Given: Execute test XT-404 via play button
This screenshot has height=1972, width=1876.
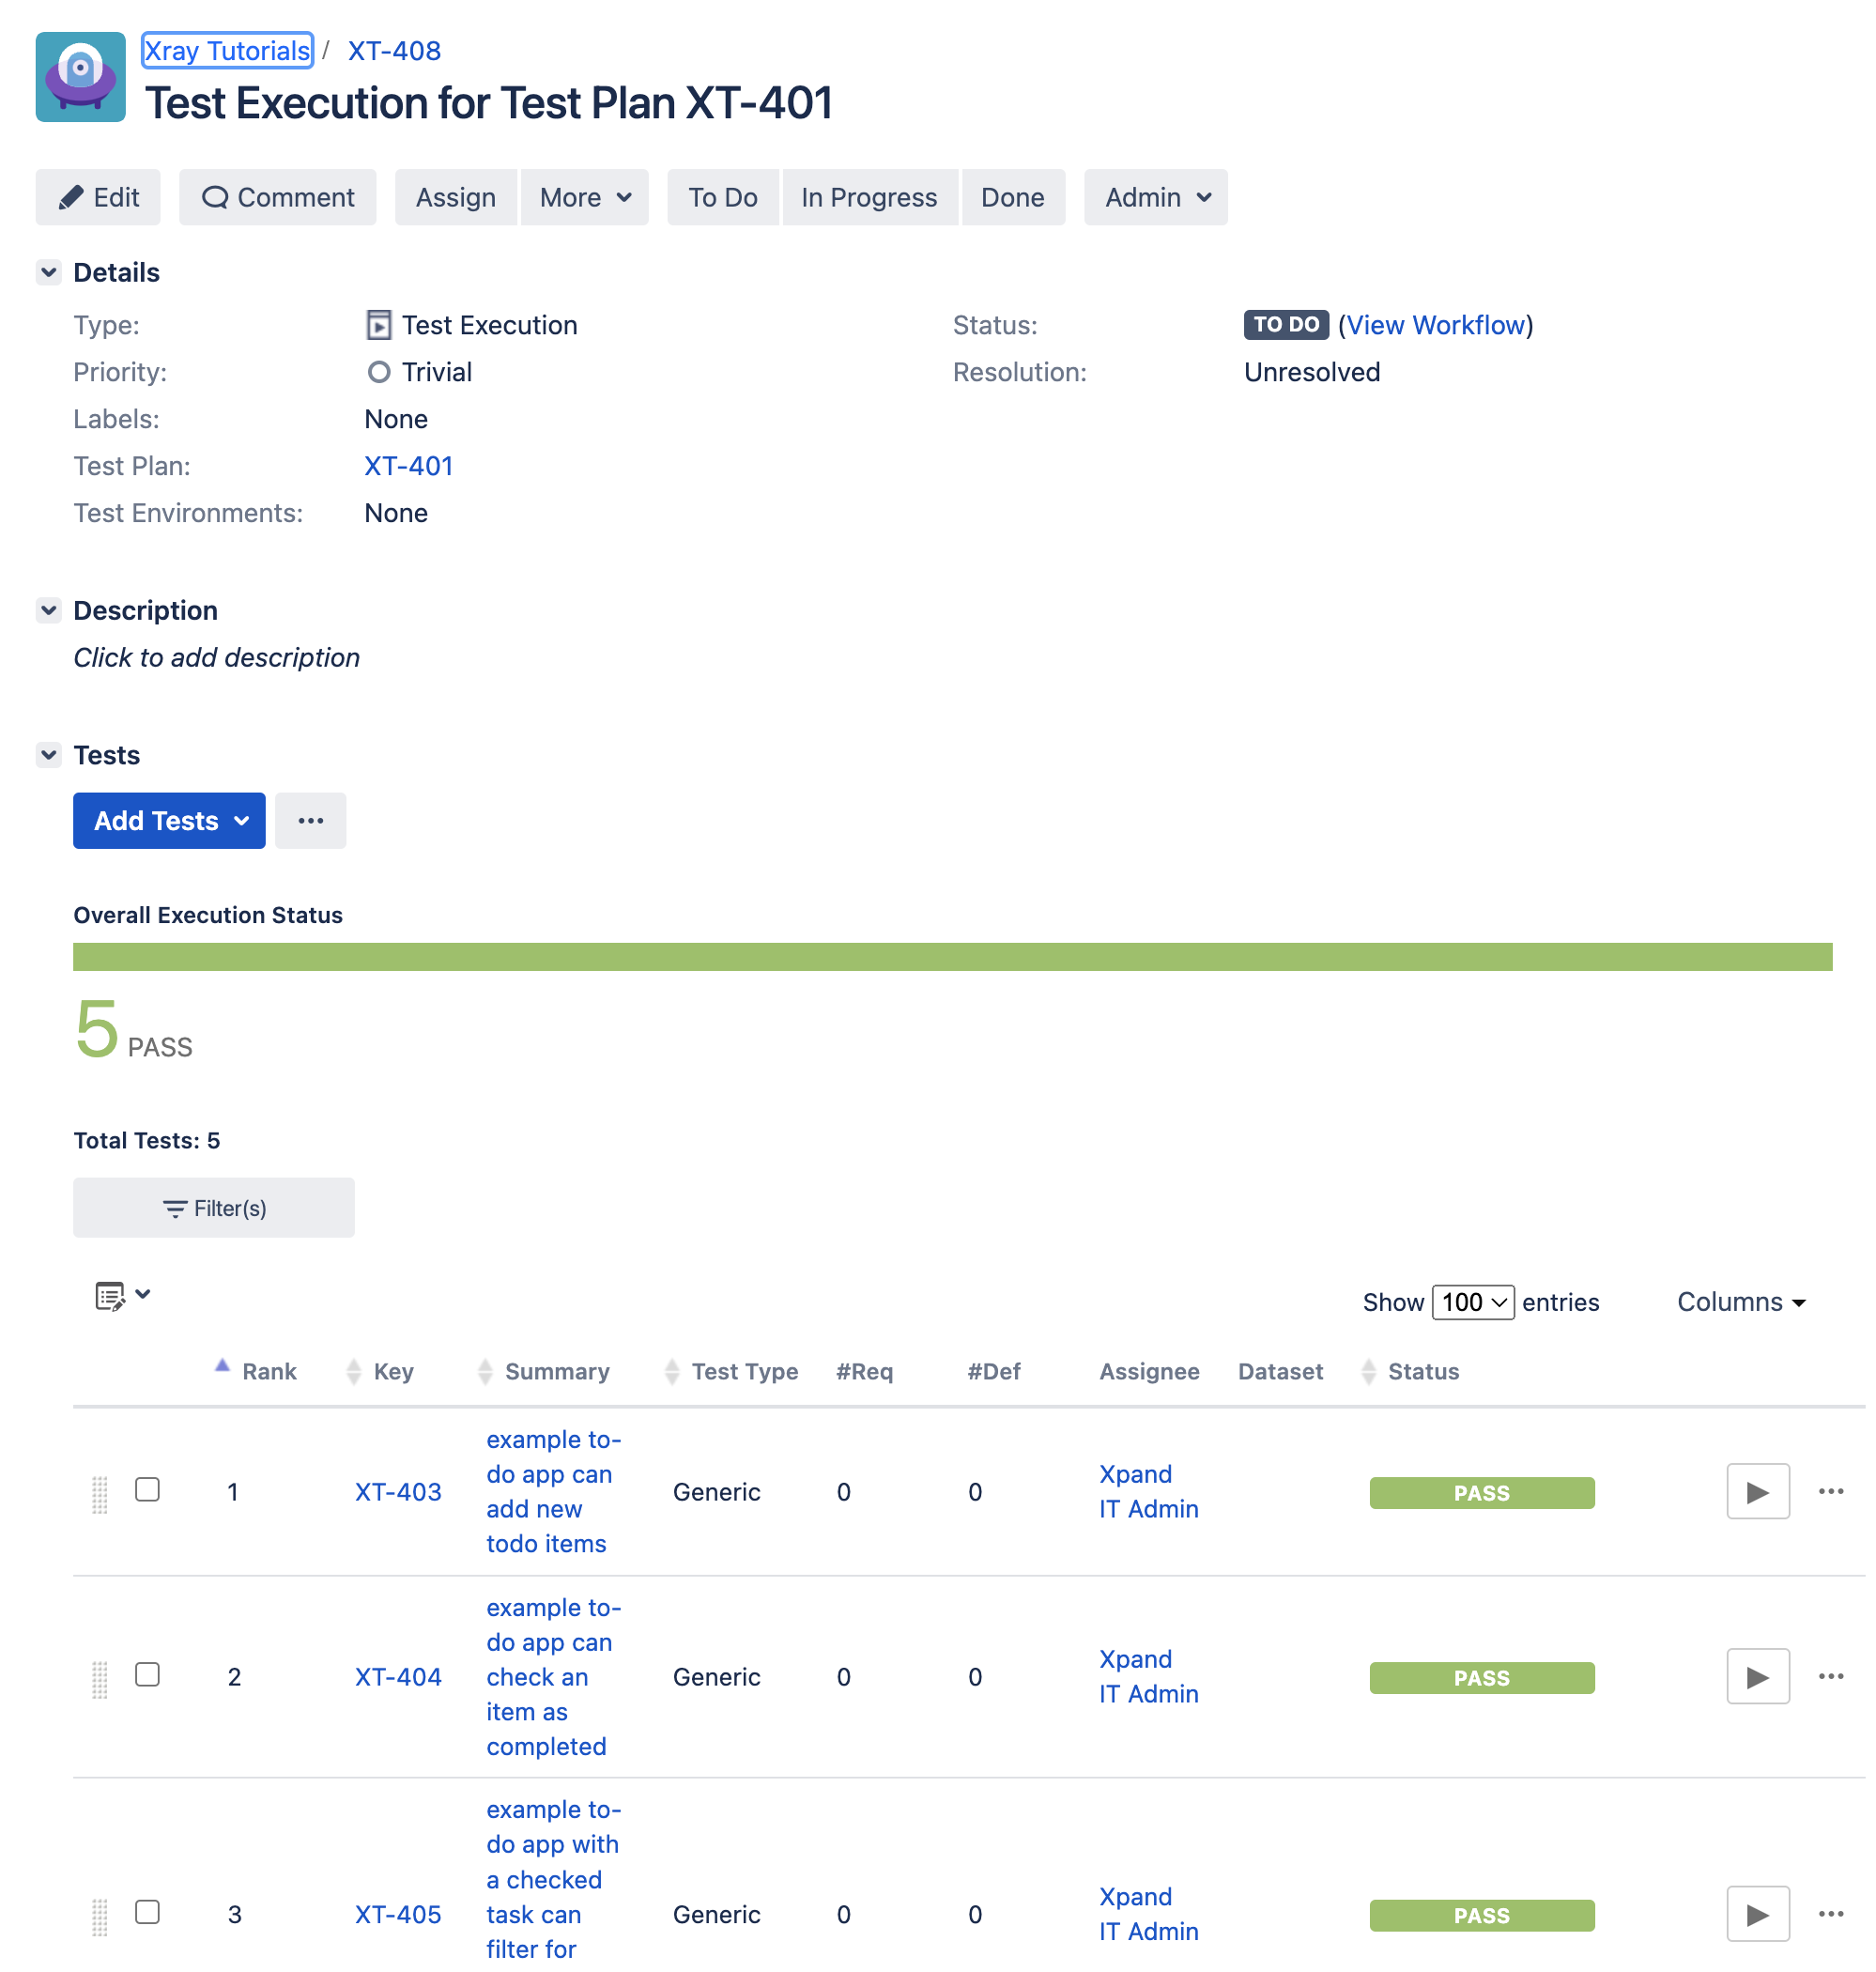Looking at the screenshot, I should coord(1757,1676).
